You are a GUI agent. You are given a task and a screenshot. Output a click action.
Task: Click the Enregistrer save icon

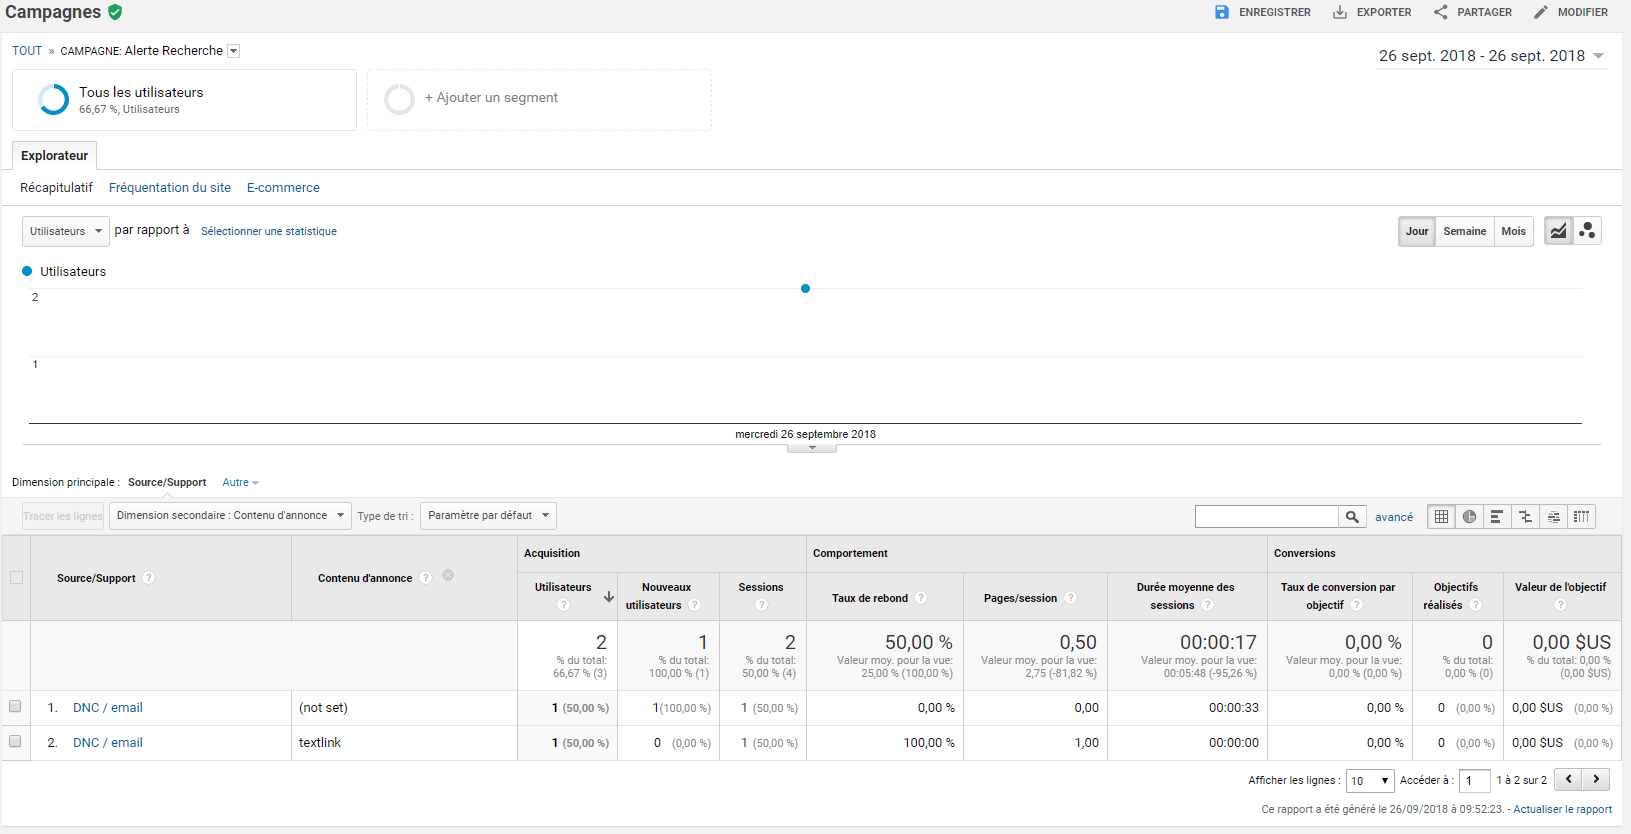point(1222,12)
